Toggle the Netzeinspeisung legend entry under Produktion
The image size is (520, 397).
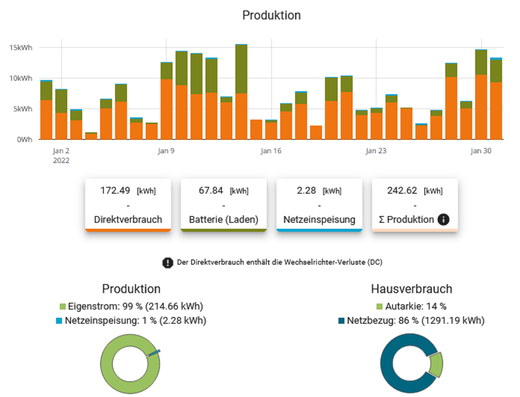coord(131,321)
